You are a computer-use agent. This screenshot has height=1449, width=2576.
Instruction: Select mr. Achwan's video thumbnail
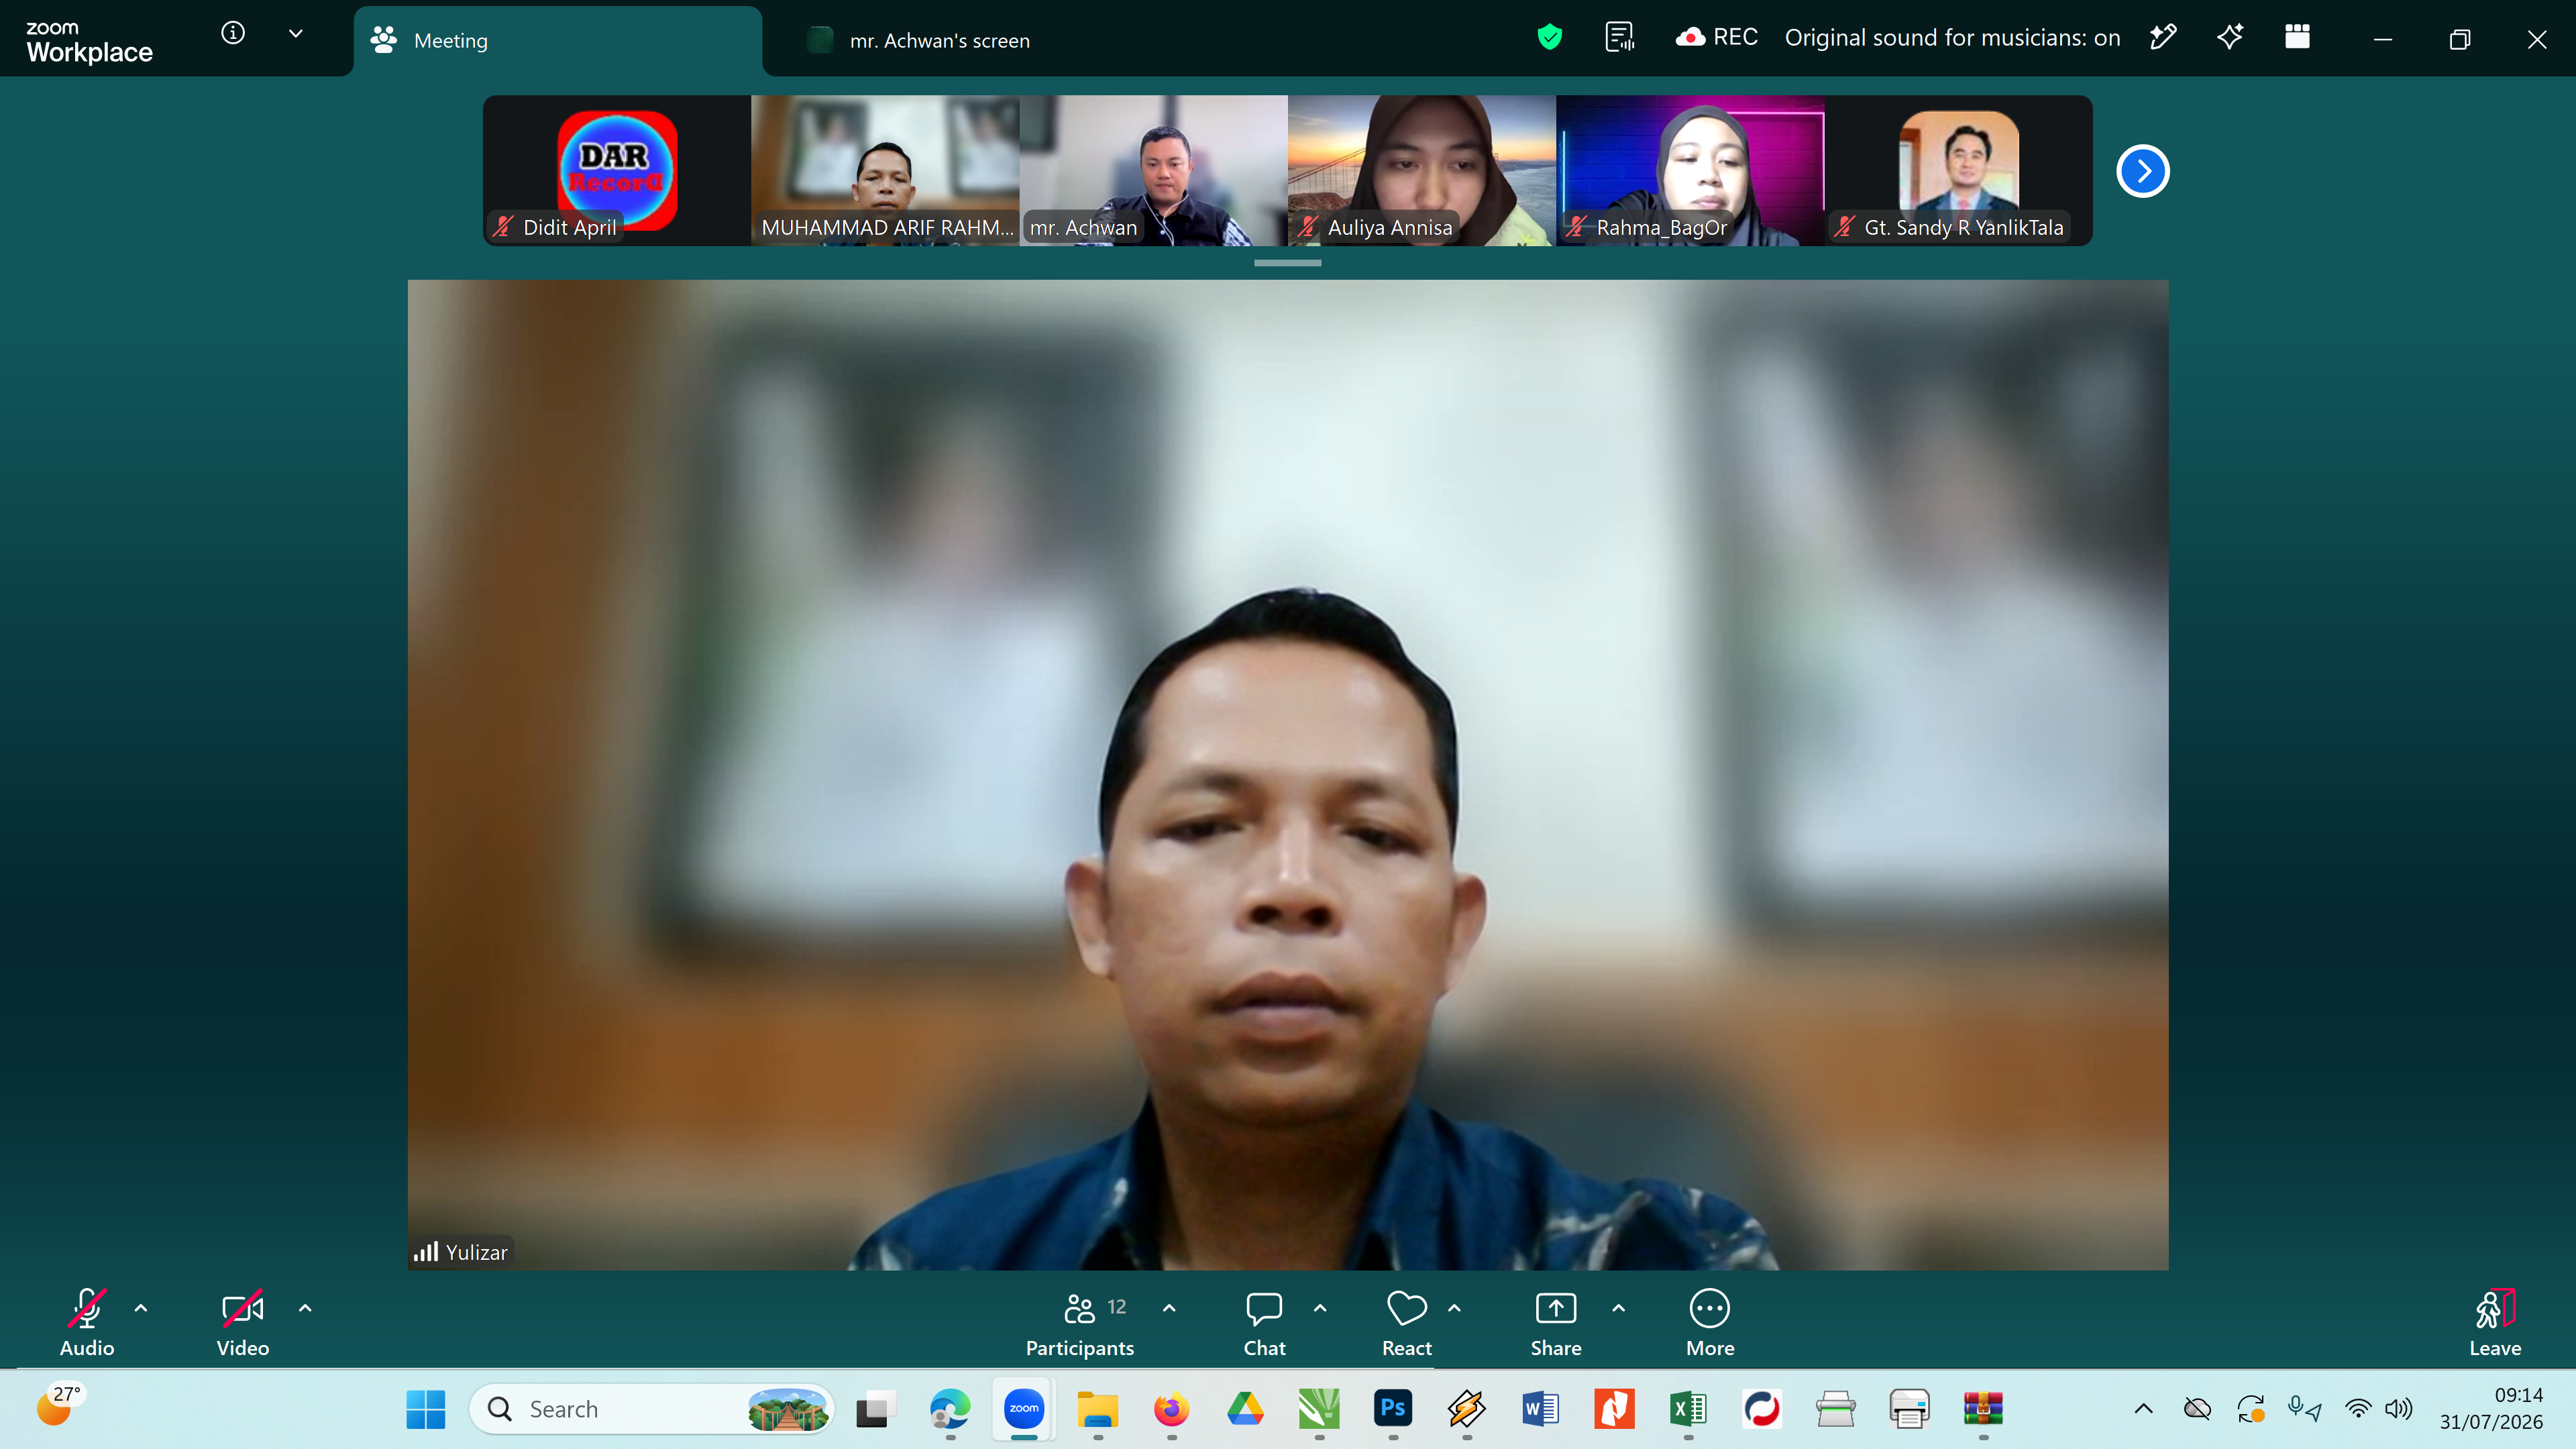coord(1154,171)
